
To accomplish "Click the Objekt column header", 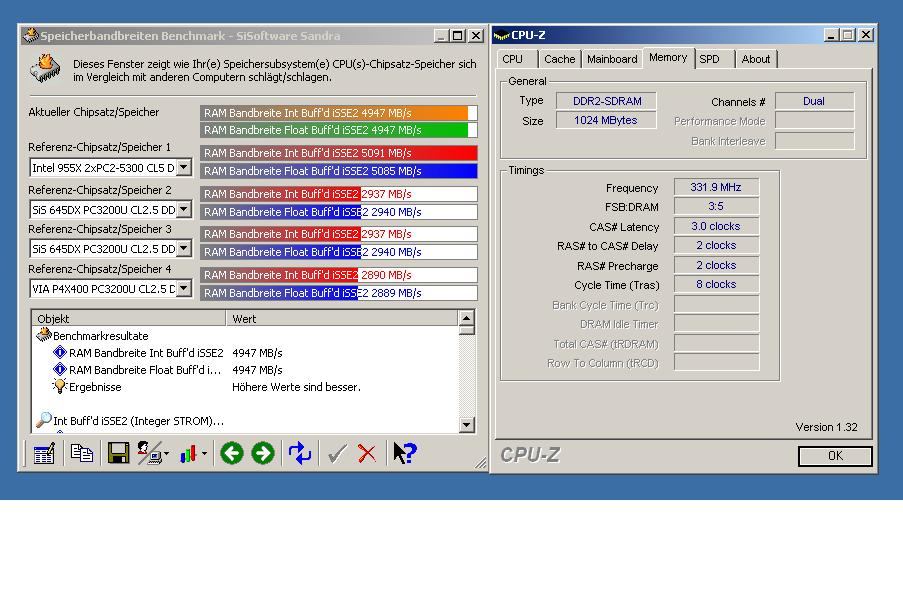I will tap(129, 318).
